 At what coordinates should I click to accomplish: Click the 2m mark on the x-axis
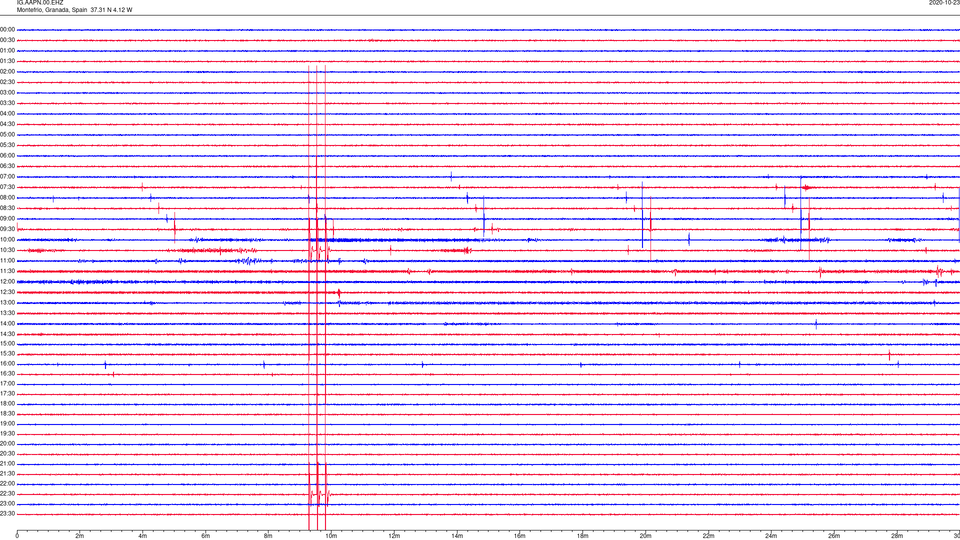tap(80, 536)
